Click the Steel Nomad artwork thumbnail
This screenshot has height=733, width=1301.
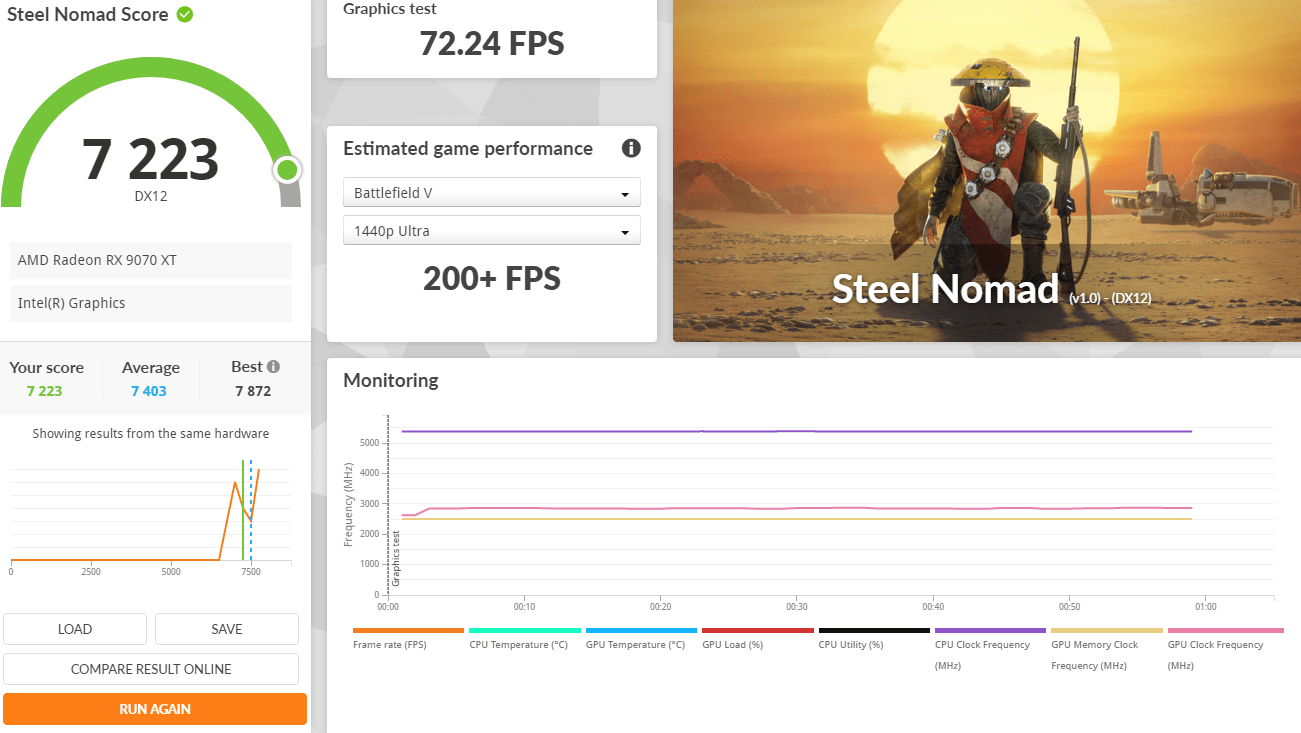986,170
